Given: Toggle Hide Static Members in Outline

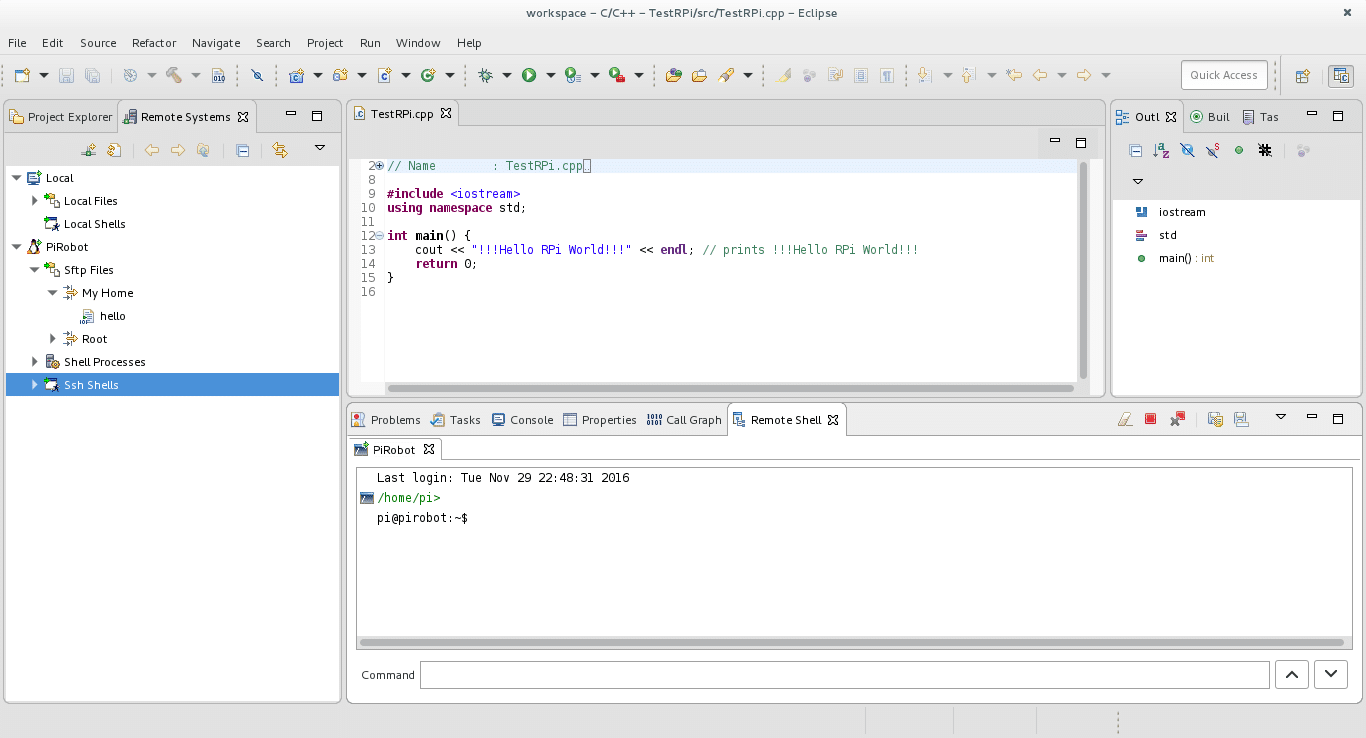Looking at the screenshot, I should (1213, 150).
